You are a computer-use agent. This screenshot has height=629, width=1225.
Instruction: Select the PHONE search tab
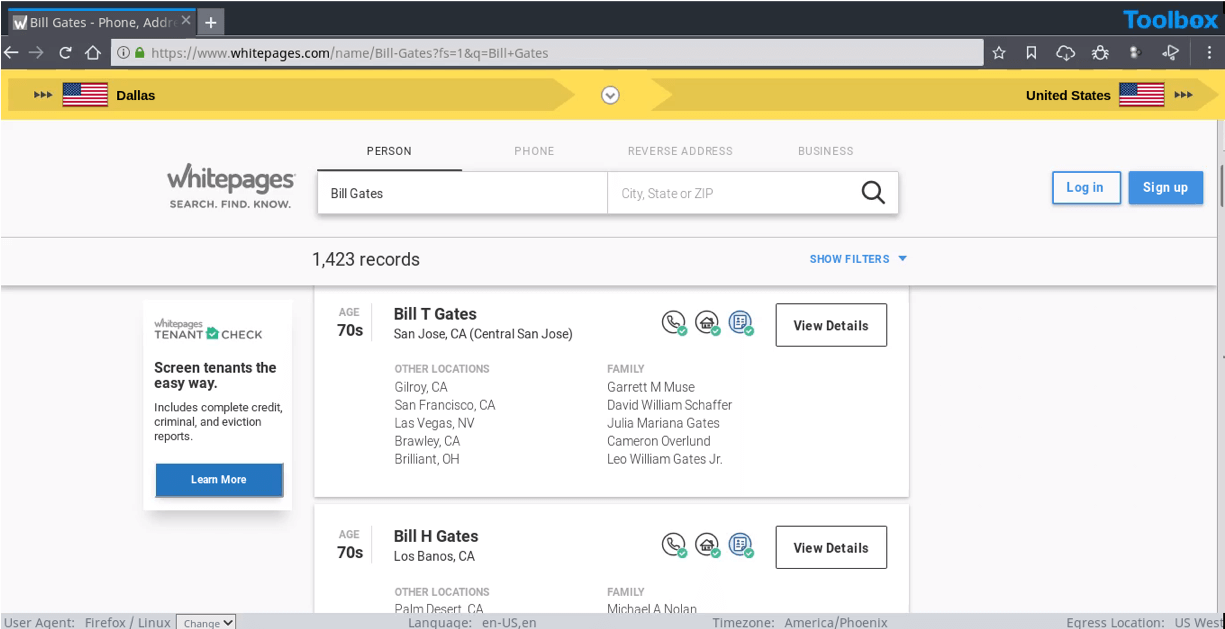(534, 151)
